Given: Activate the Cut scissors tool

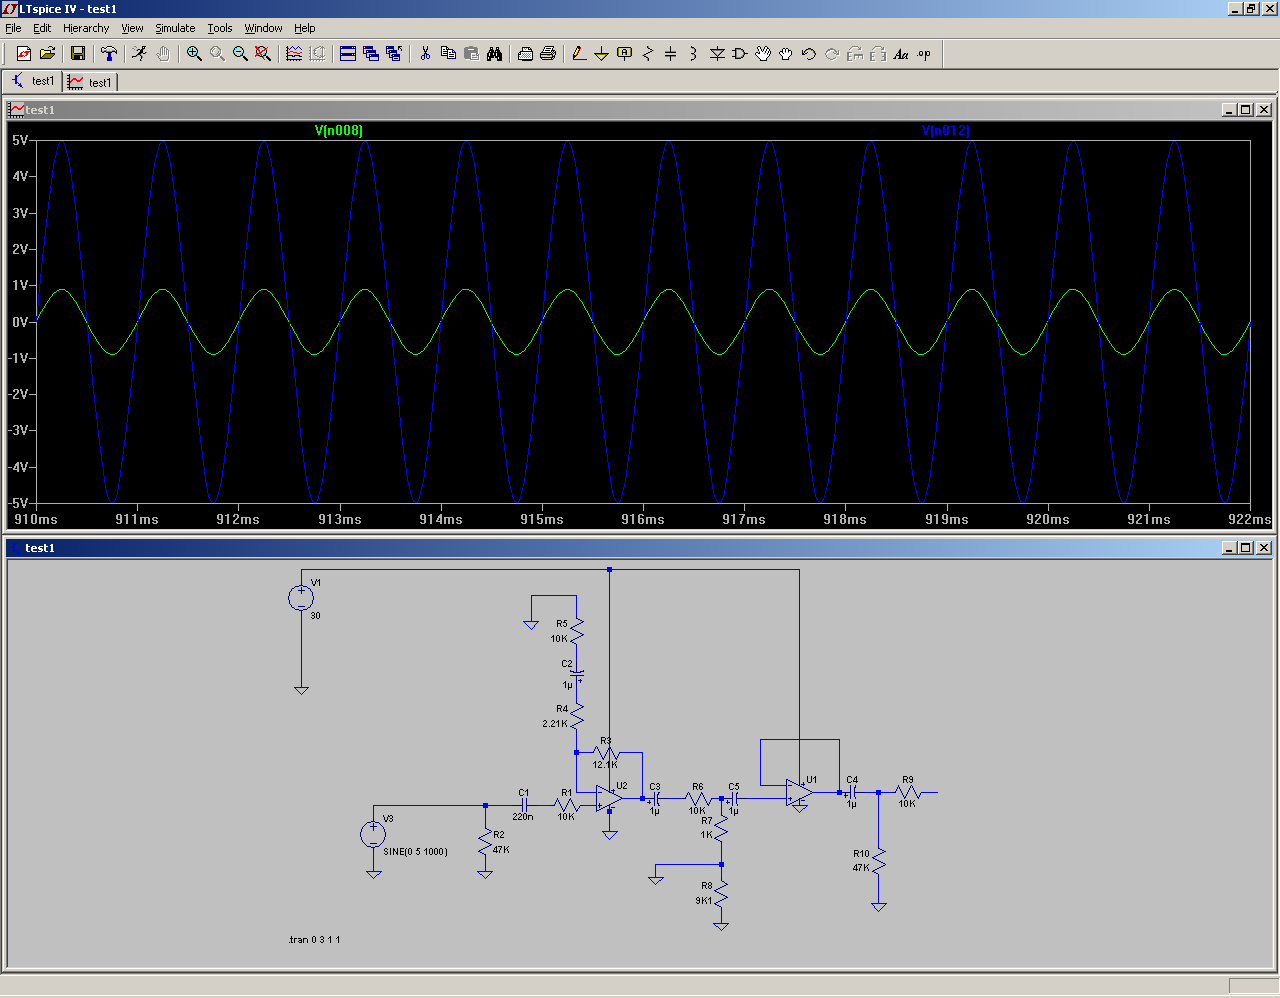Looking at the screenshot, I should tap(425, 54).
